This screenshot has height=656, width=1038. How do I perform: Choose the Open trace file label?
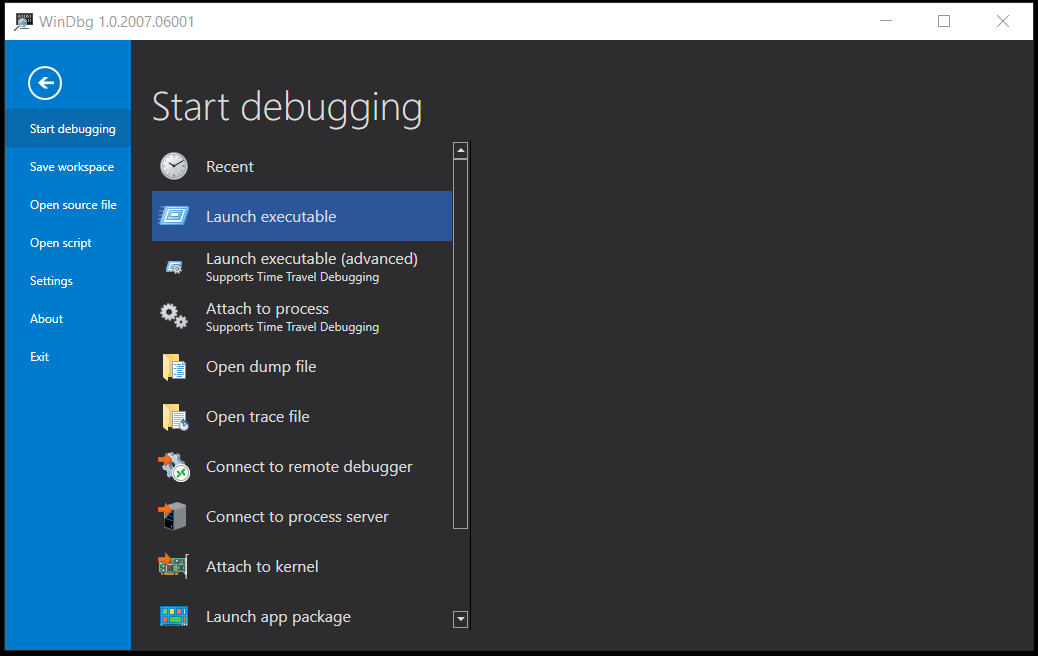pos(258,416)
